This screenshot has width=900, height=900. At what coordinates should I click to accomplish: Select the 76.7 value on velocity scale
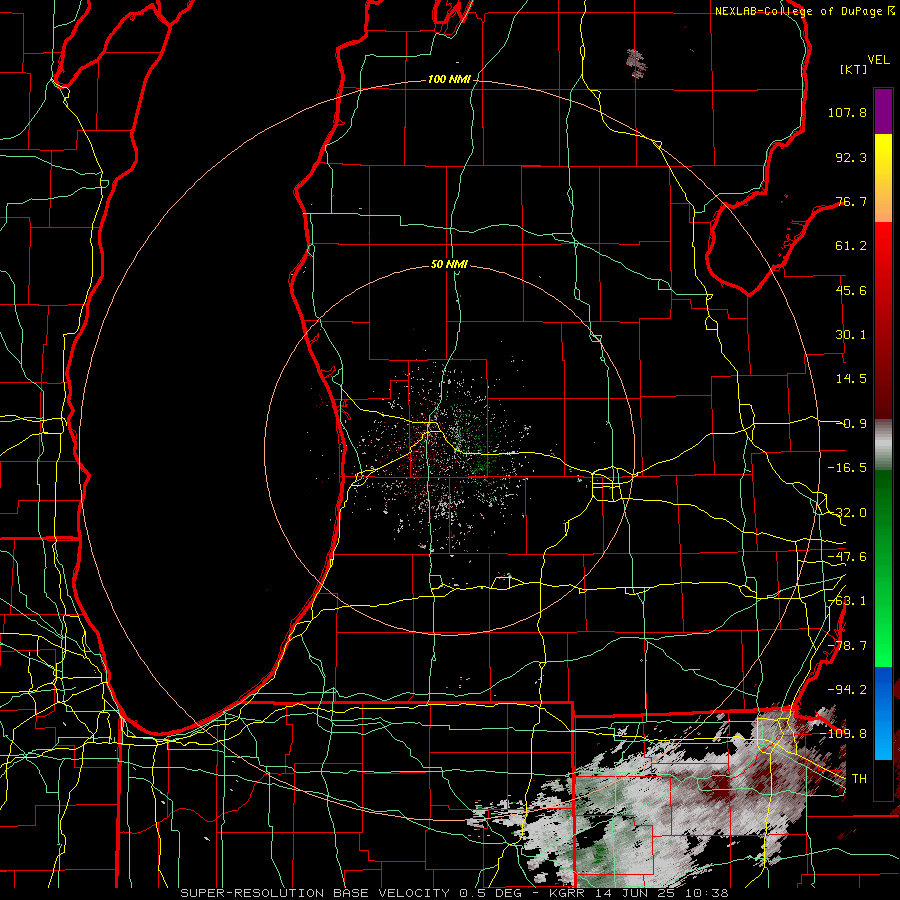(851, 201)
